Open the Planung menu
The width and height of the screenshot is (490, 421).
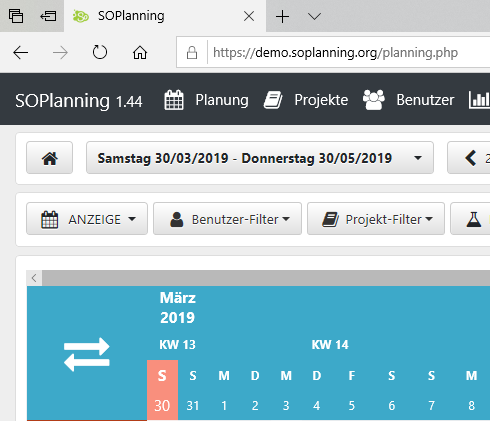207,100
